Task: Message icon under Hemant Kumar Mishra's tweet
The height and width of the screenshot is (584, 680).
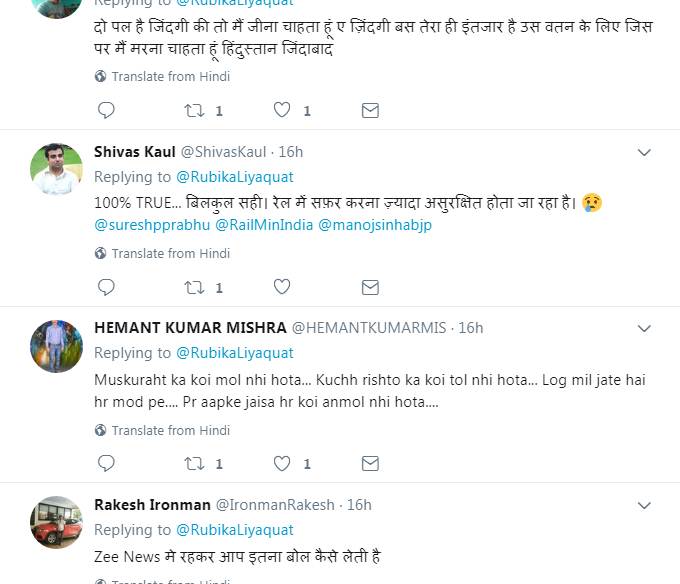Action: pos(370,464)
